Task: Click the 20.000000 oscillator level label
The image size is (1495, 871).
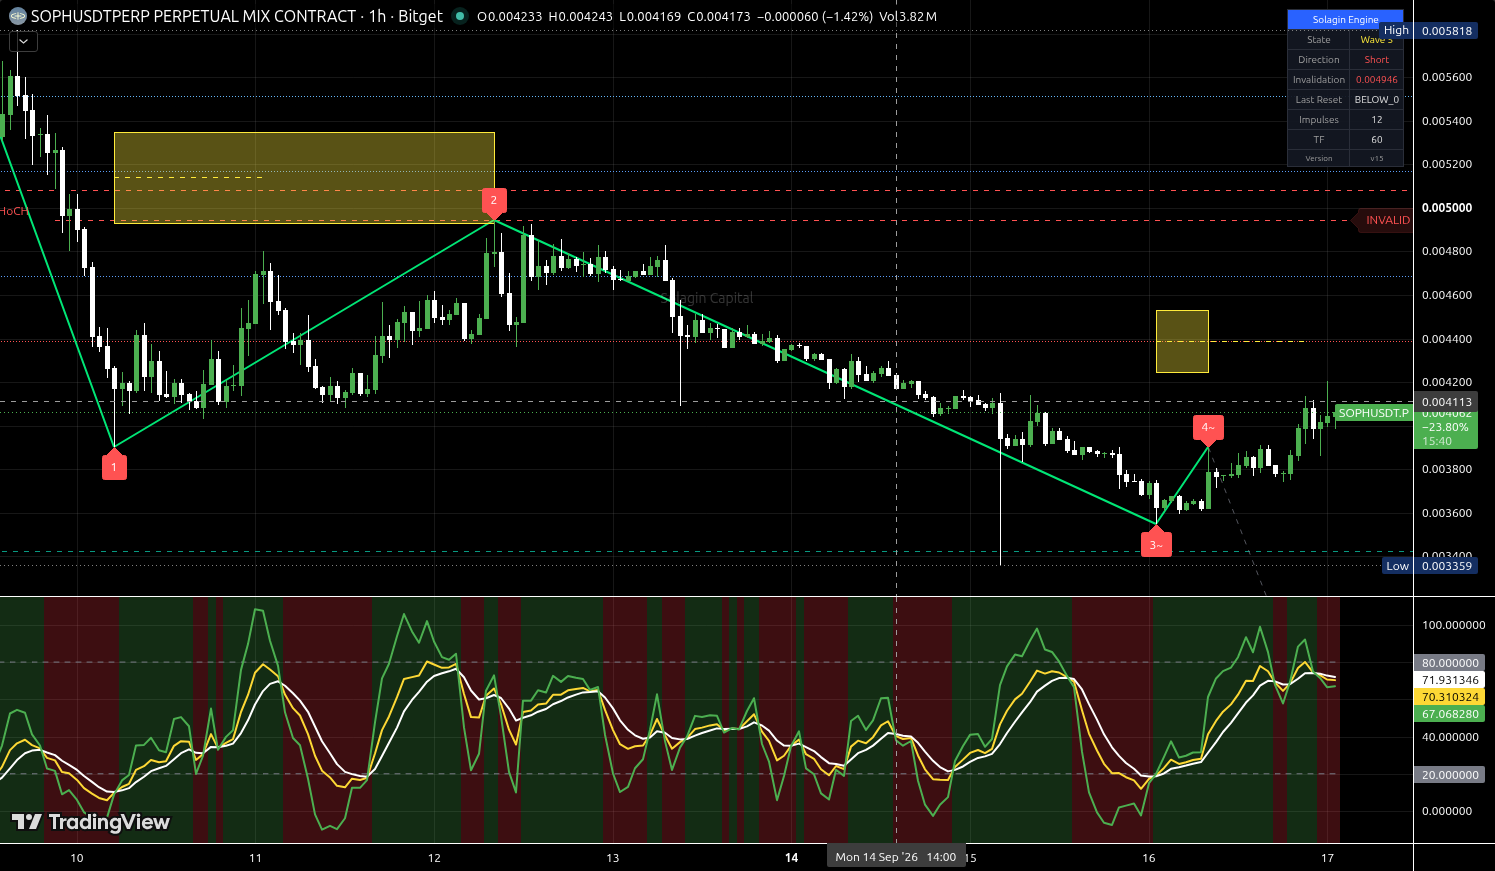Action: (x=1450, y=775)
